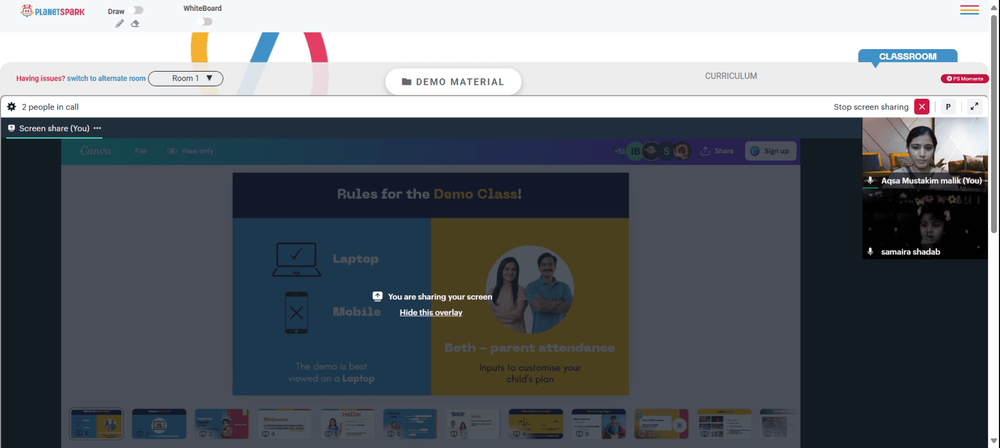This screenshot has height=448, width=1000.
Task: Click the Having issues? text
Action: (40, 78)
